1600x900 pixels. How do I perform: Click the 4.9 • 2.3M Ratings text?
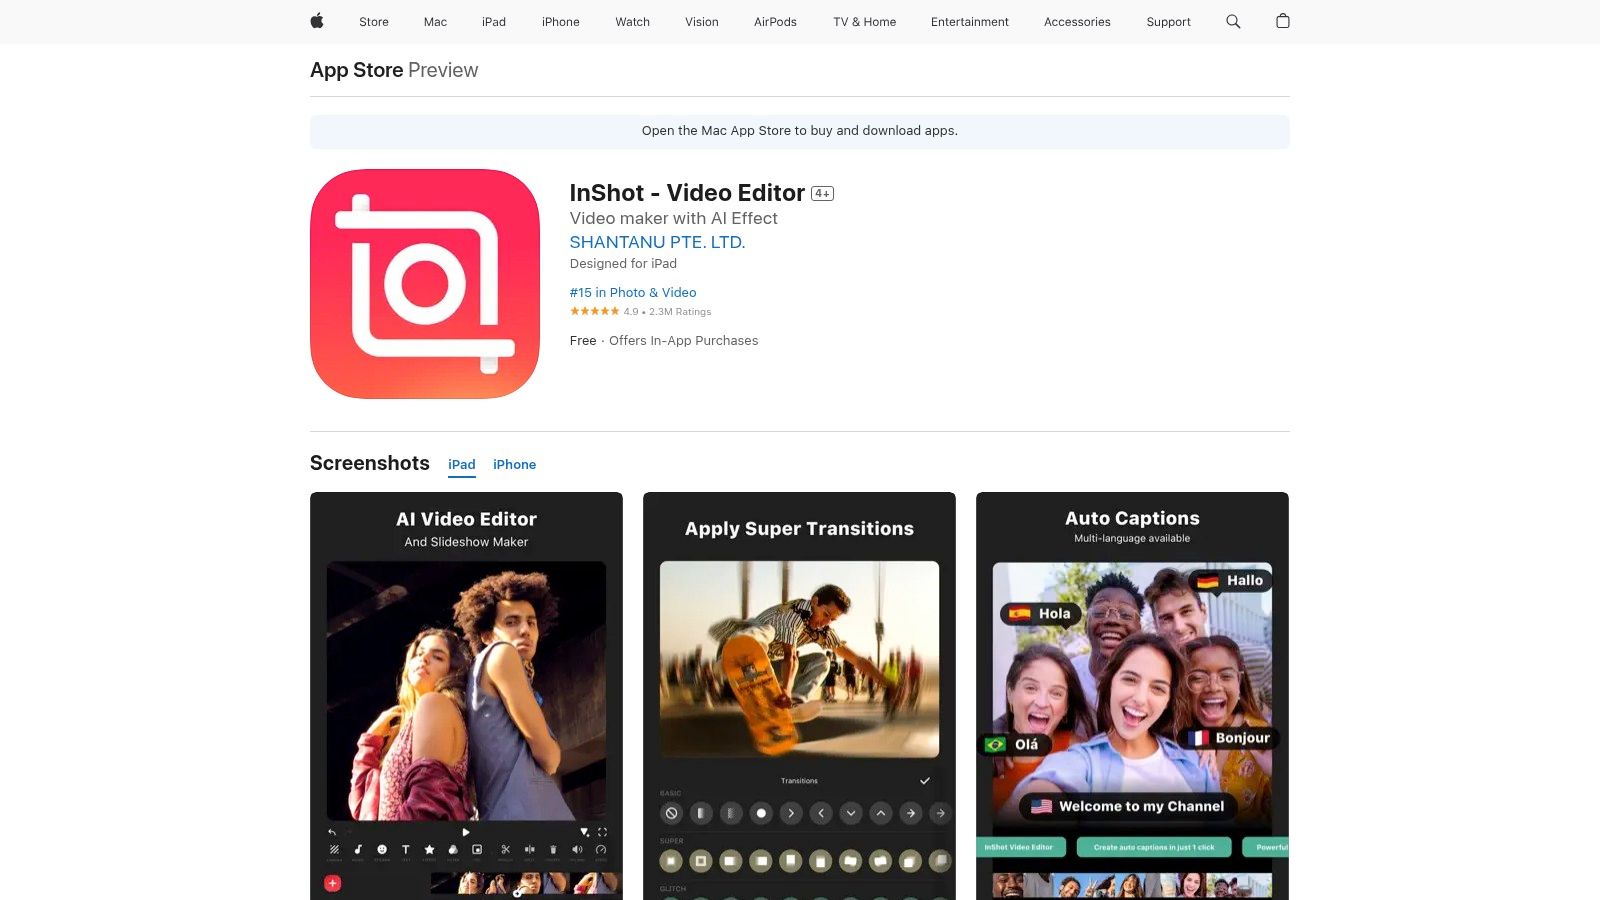[x=668, y=312]
